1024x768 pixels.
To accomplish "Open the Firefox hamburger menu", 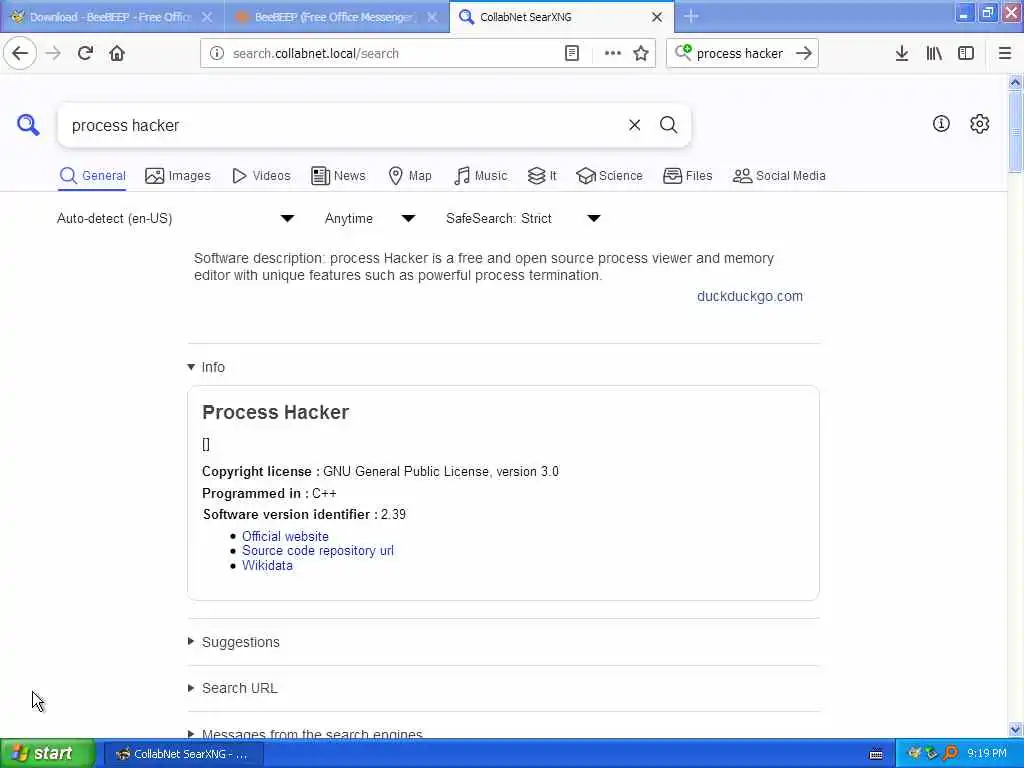I will [x=1005, y=54].
